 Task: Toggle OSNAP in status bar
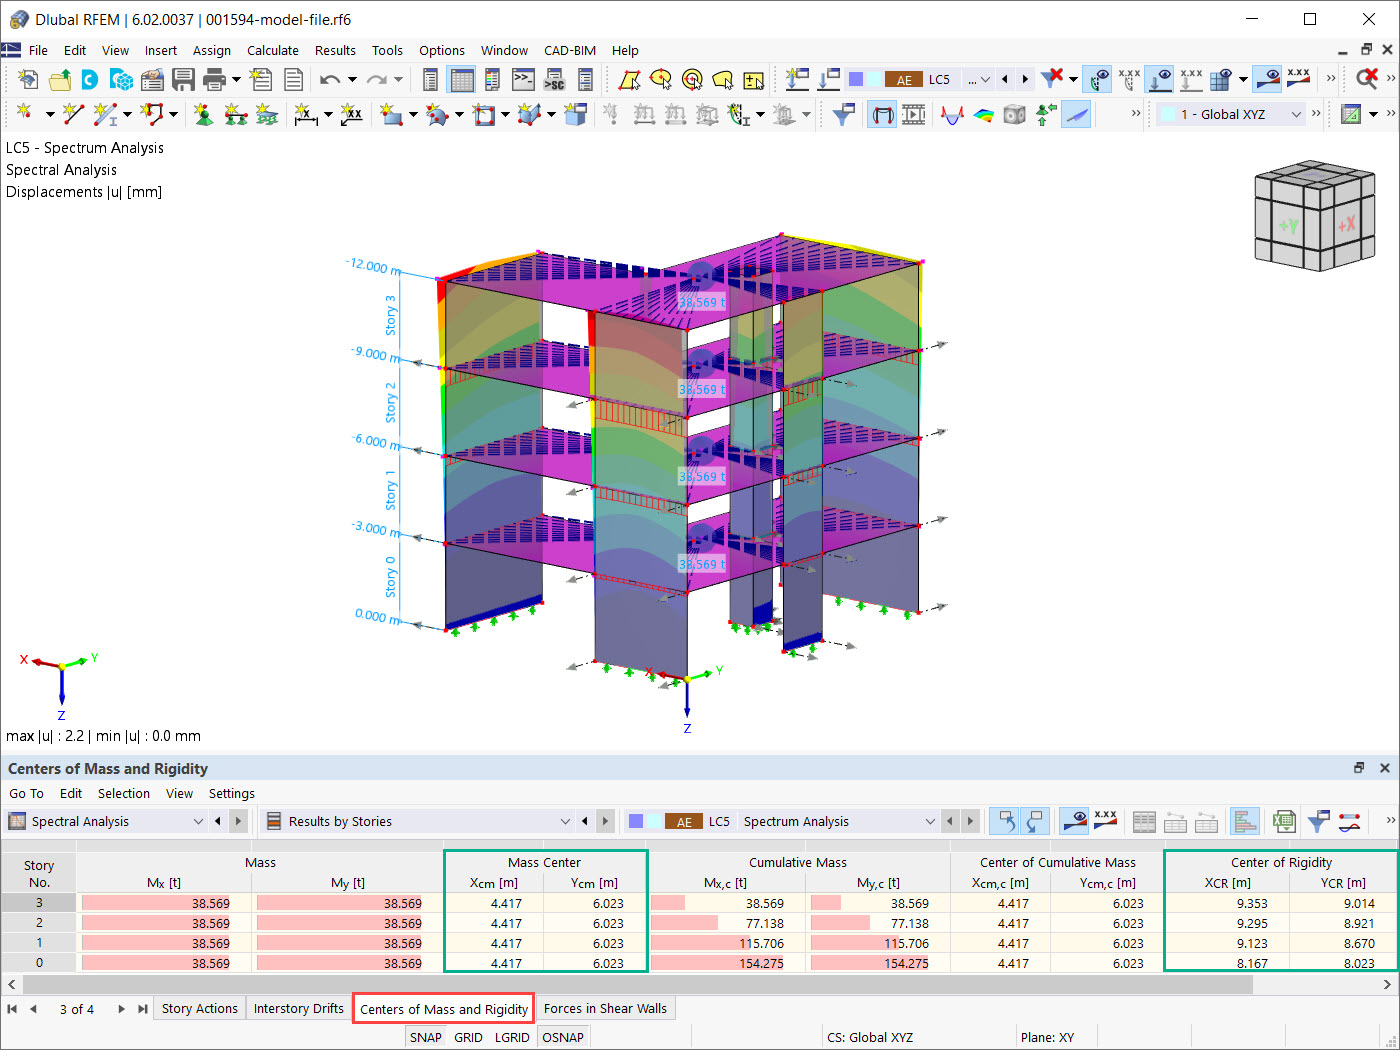(563, 1037)
